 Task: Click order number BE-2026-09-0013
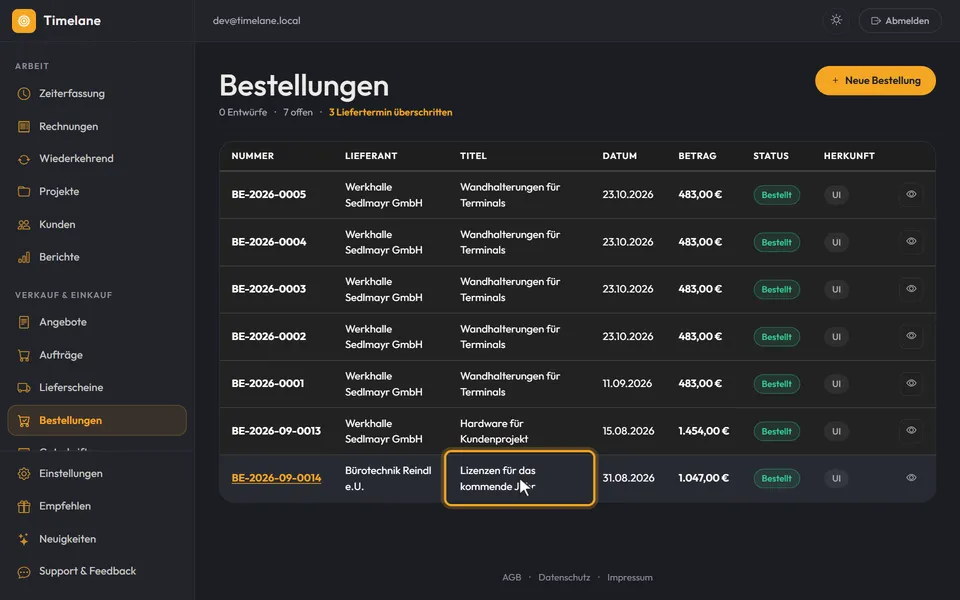click(x=276, y=431)
